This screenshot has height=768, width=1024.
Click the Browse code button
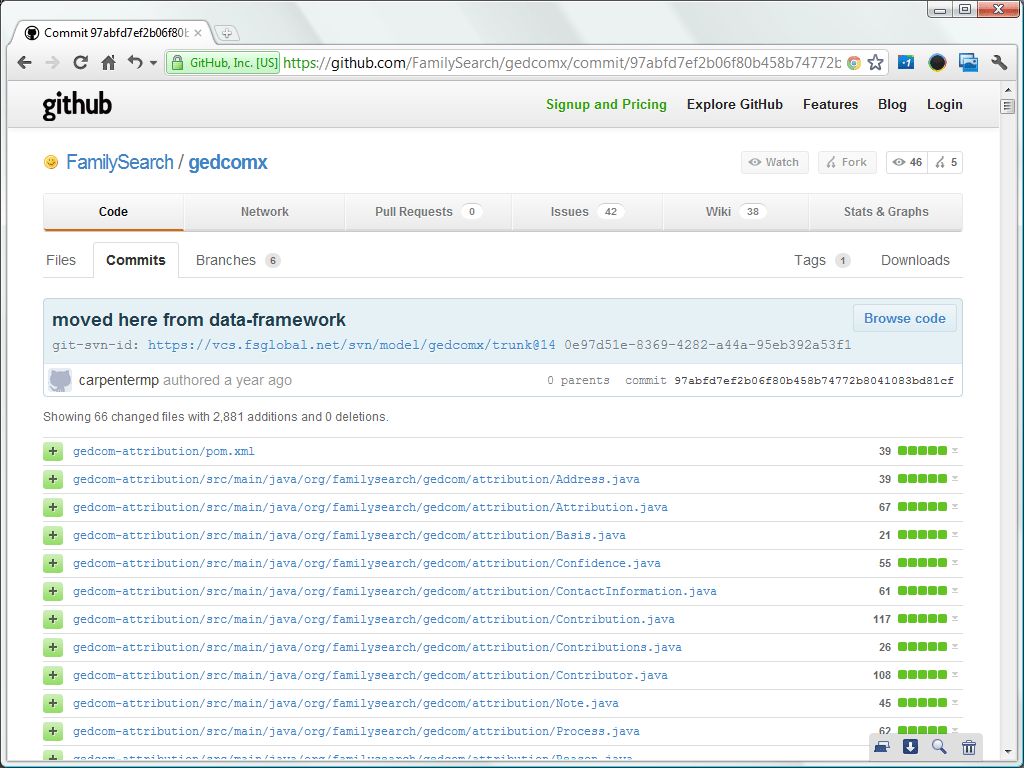904,318
